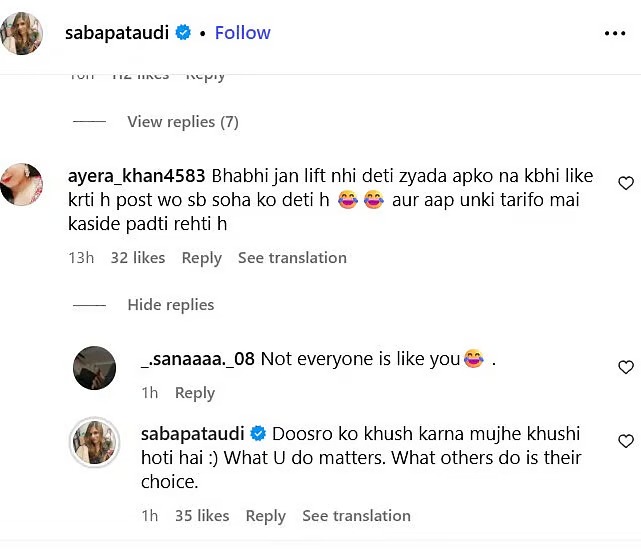This screenshot has height=555, width=641.
Task: Reply to ayera_khan4583's comment
Action: click(x=201, y=258)
